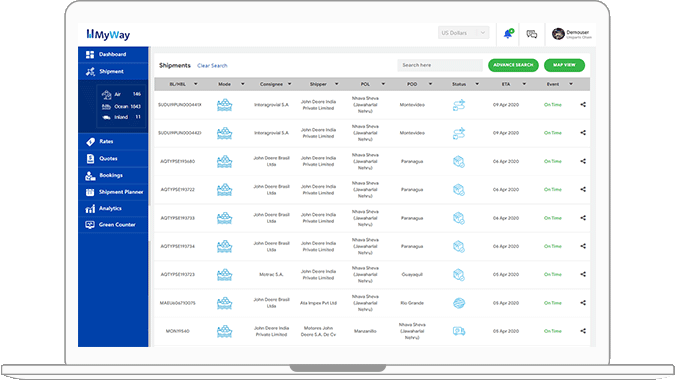Open the ETA column filter arrow
This screenshot has height=380, width=675.
pos(524,84)
